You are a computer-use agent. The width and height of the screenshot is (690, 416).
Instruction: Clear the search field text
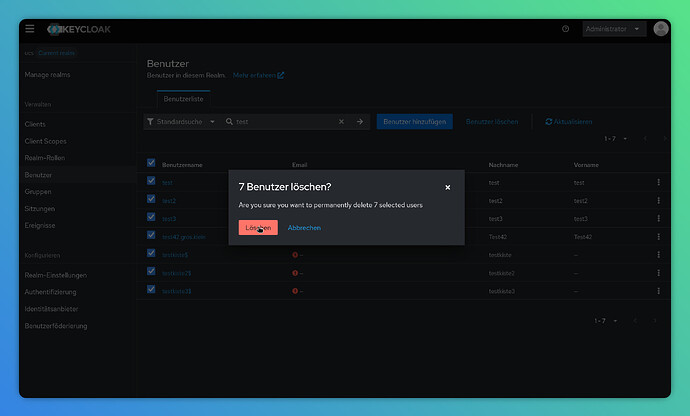point(341,121)
